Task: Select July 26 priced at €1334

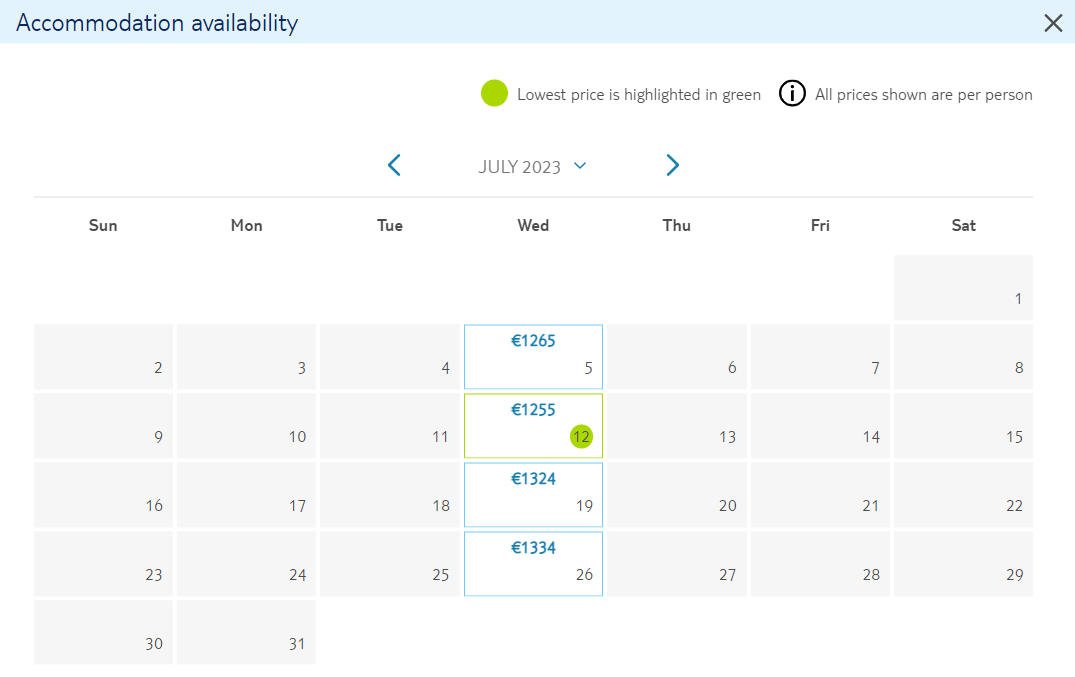Action: coord(533,564)
